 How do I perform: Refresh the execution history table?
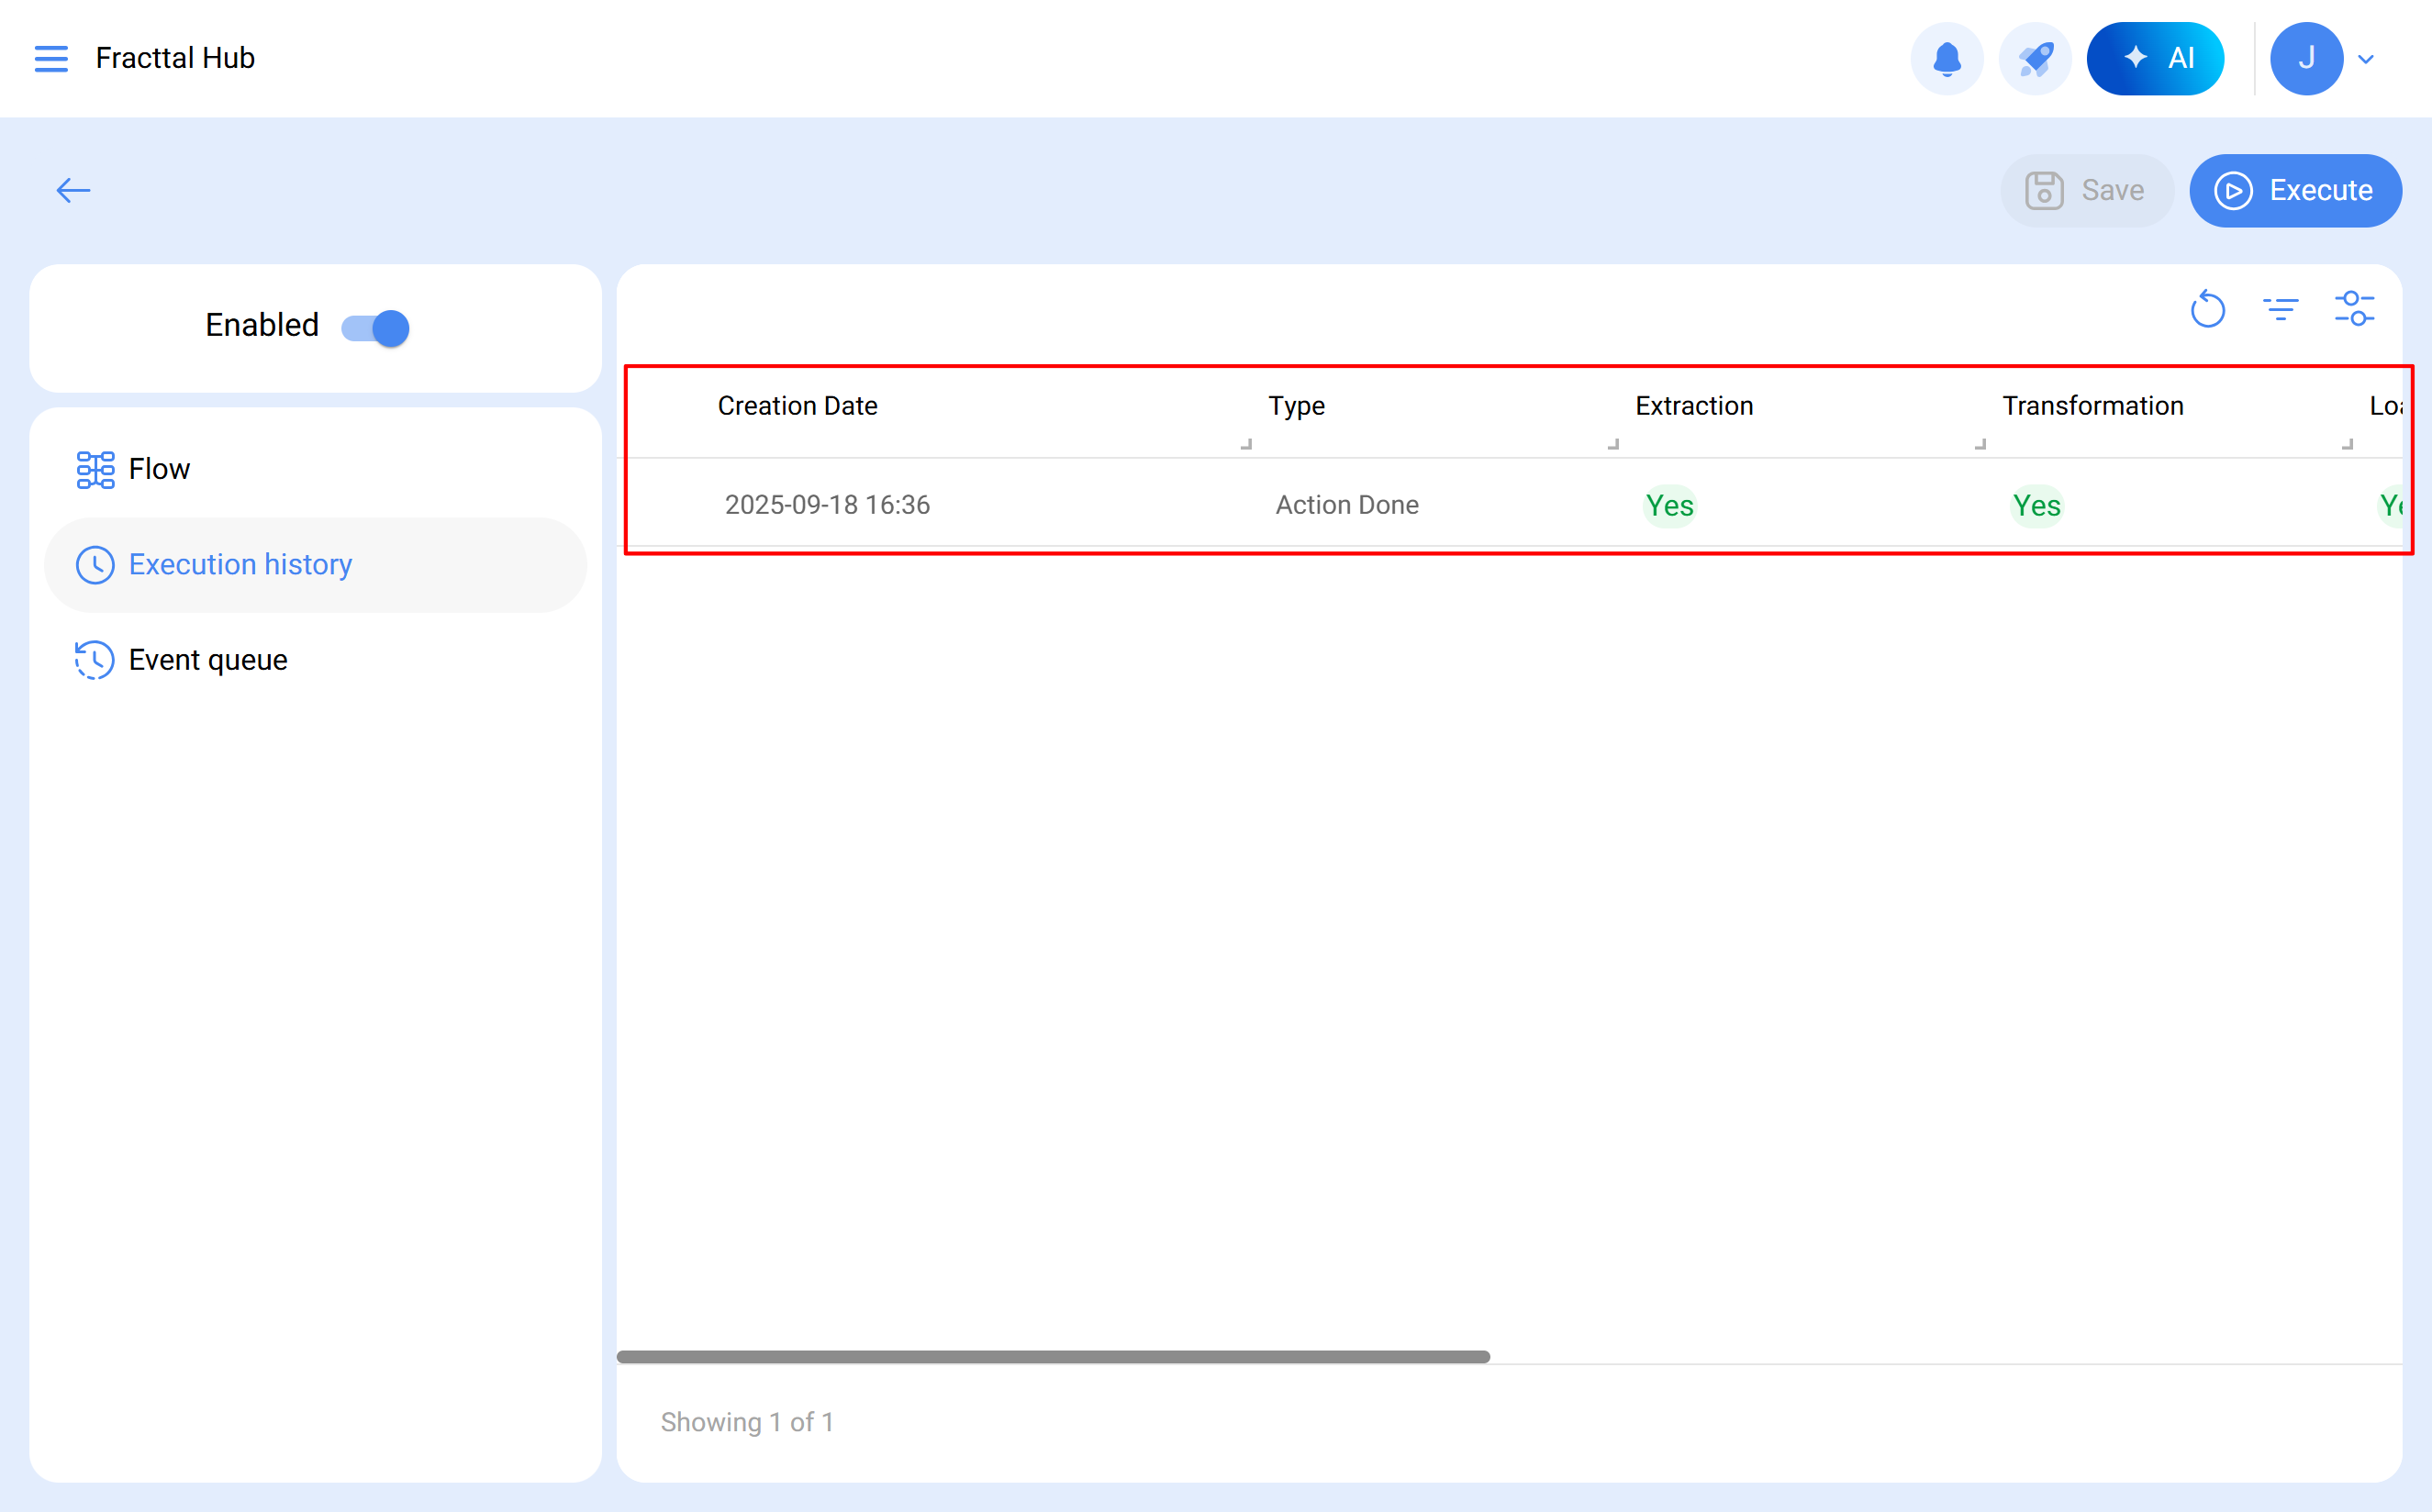pos(2207,309)
